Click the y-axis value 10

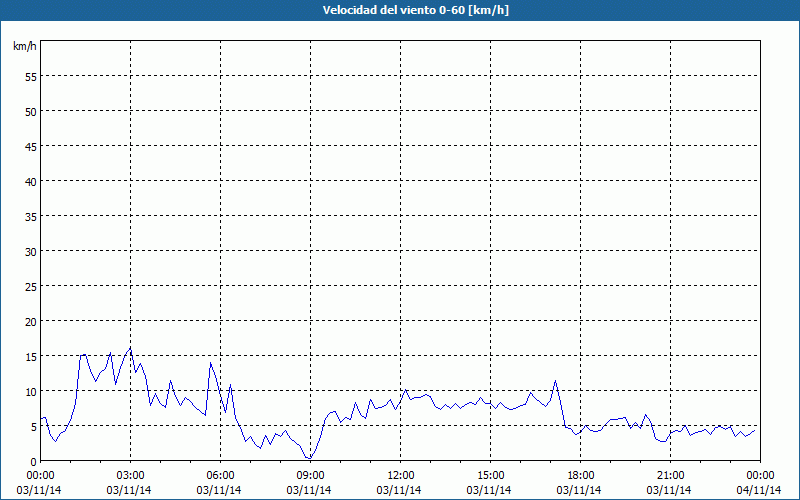(x=31, y=391)
